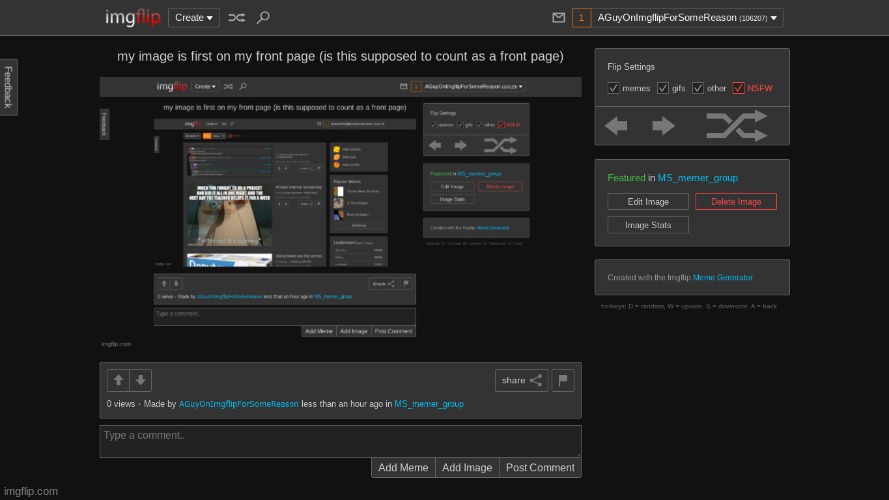Click the shuffle icon in top navigation bar
This screenshot has width=889, height=500.
236,18
